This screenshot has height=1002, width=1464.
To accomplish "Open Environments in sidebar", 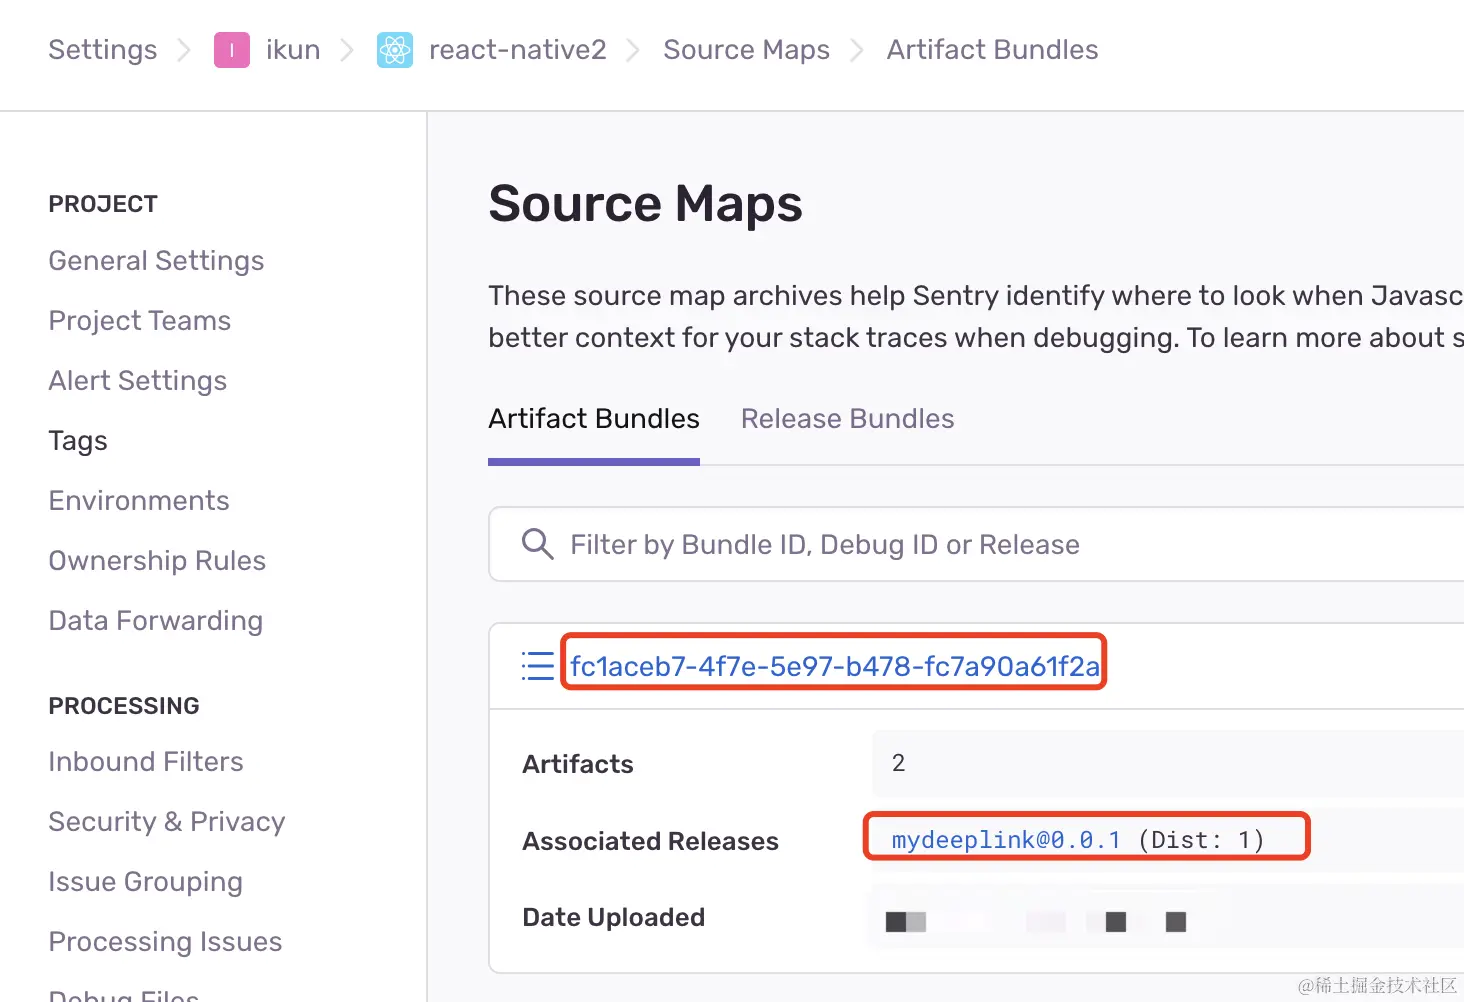I will 139,501.
